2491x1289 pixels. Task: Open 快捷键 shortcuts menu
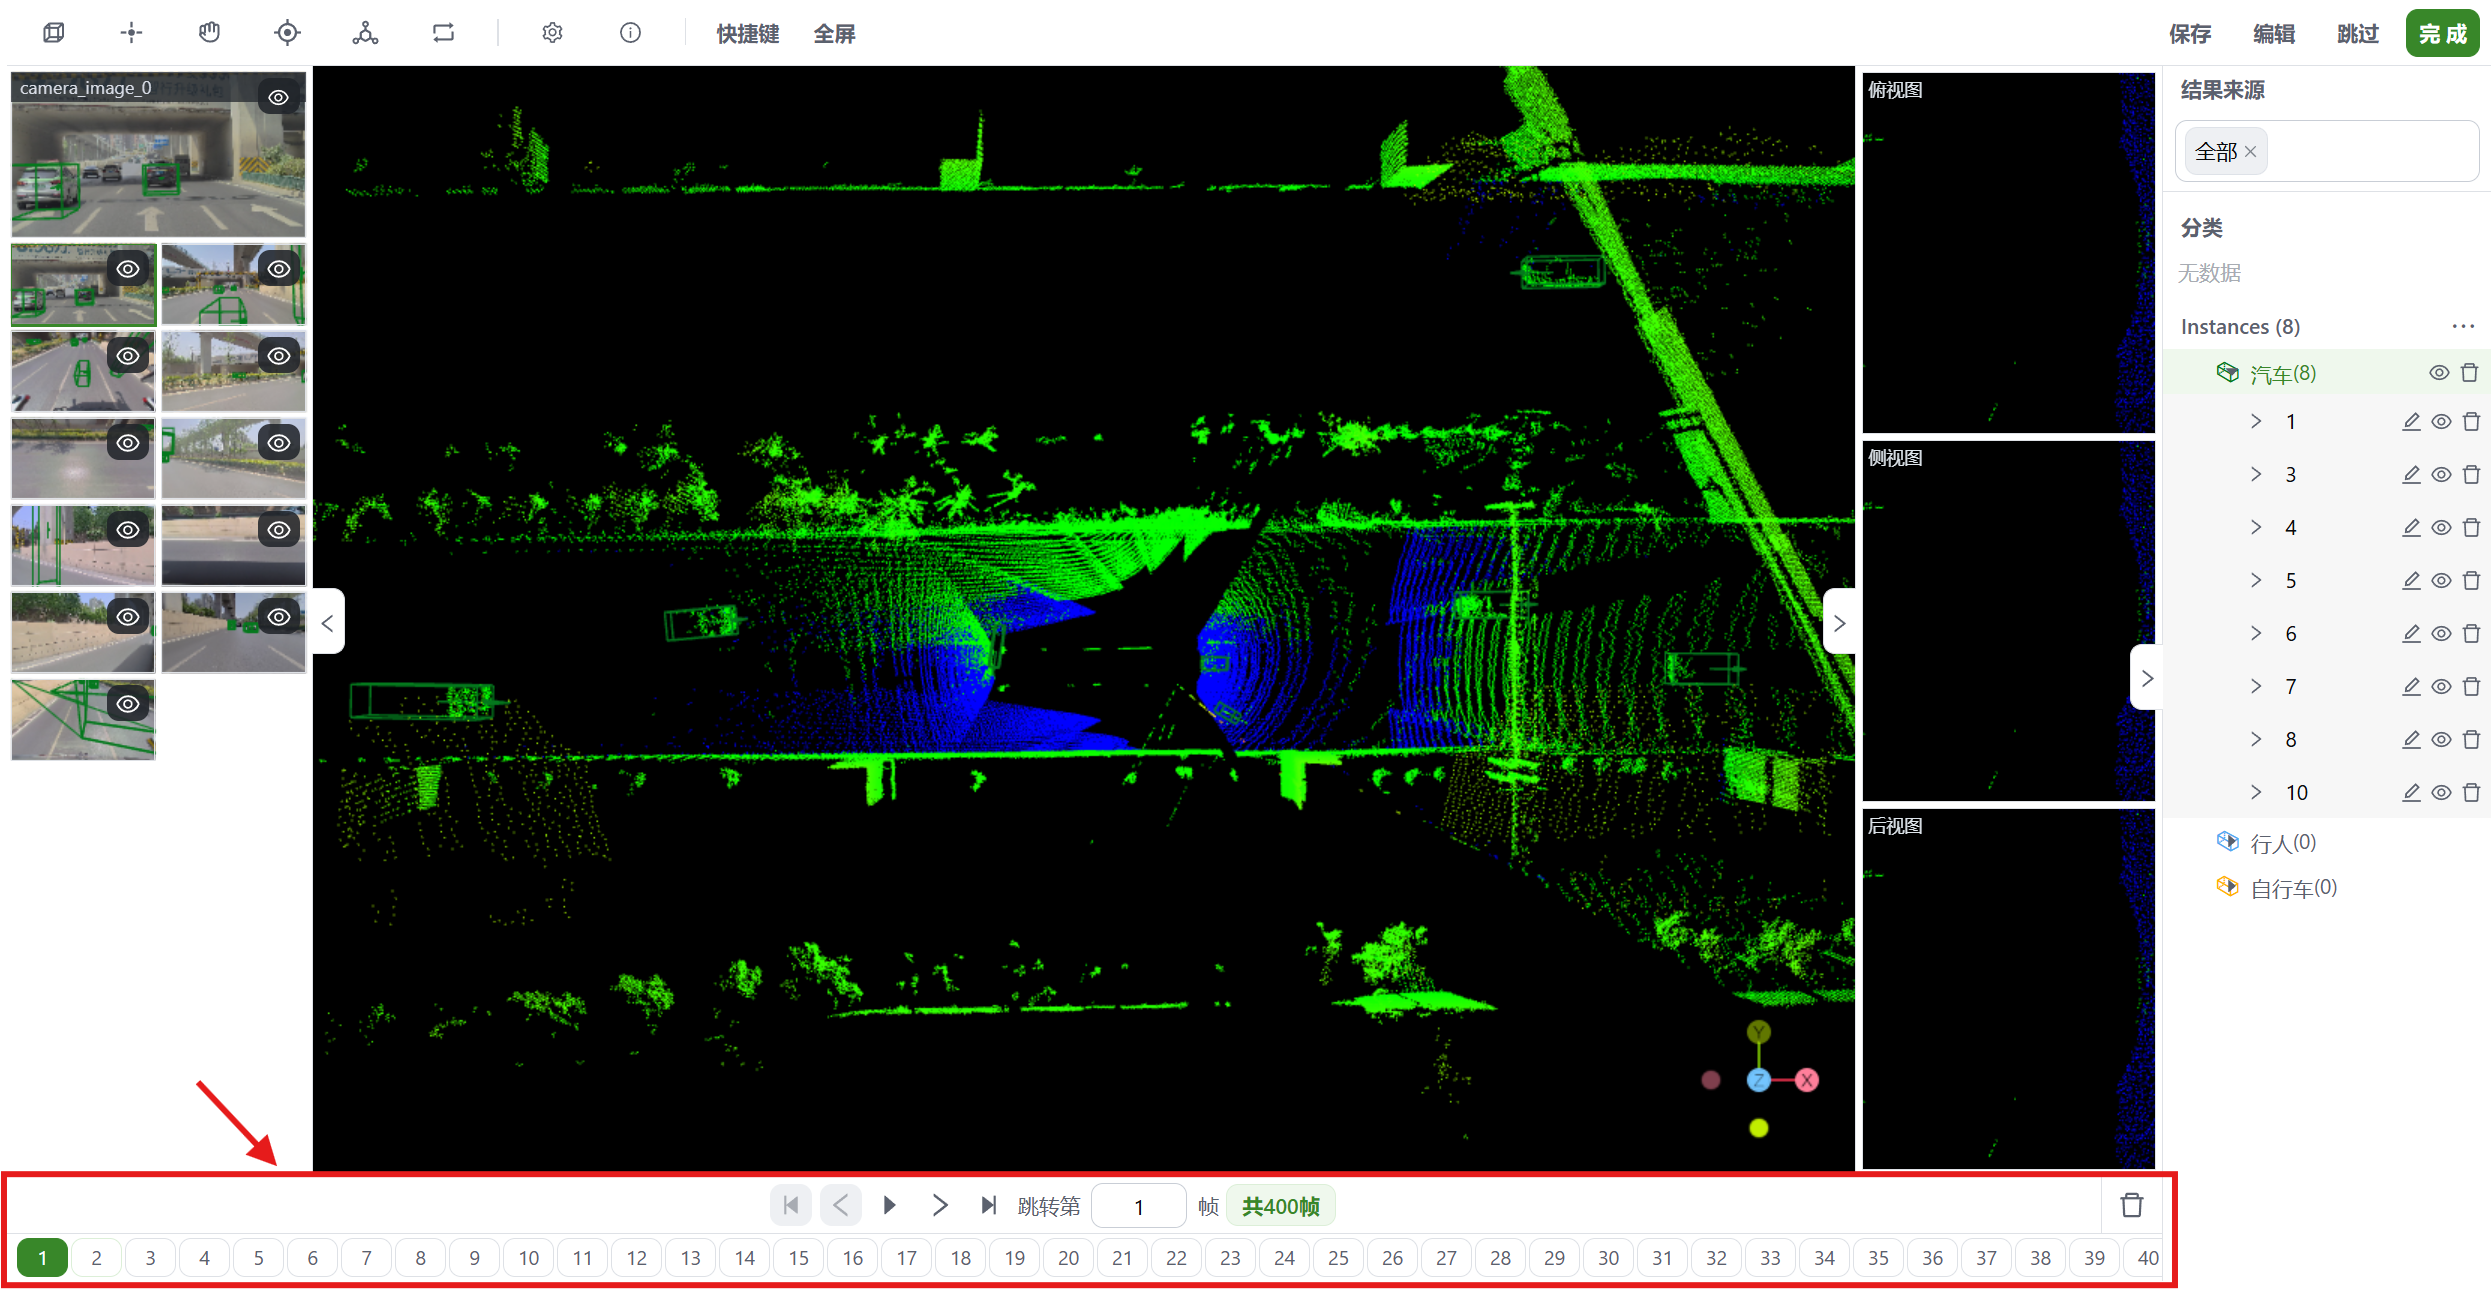point(747,34)
